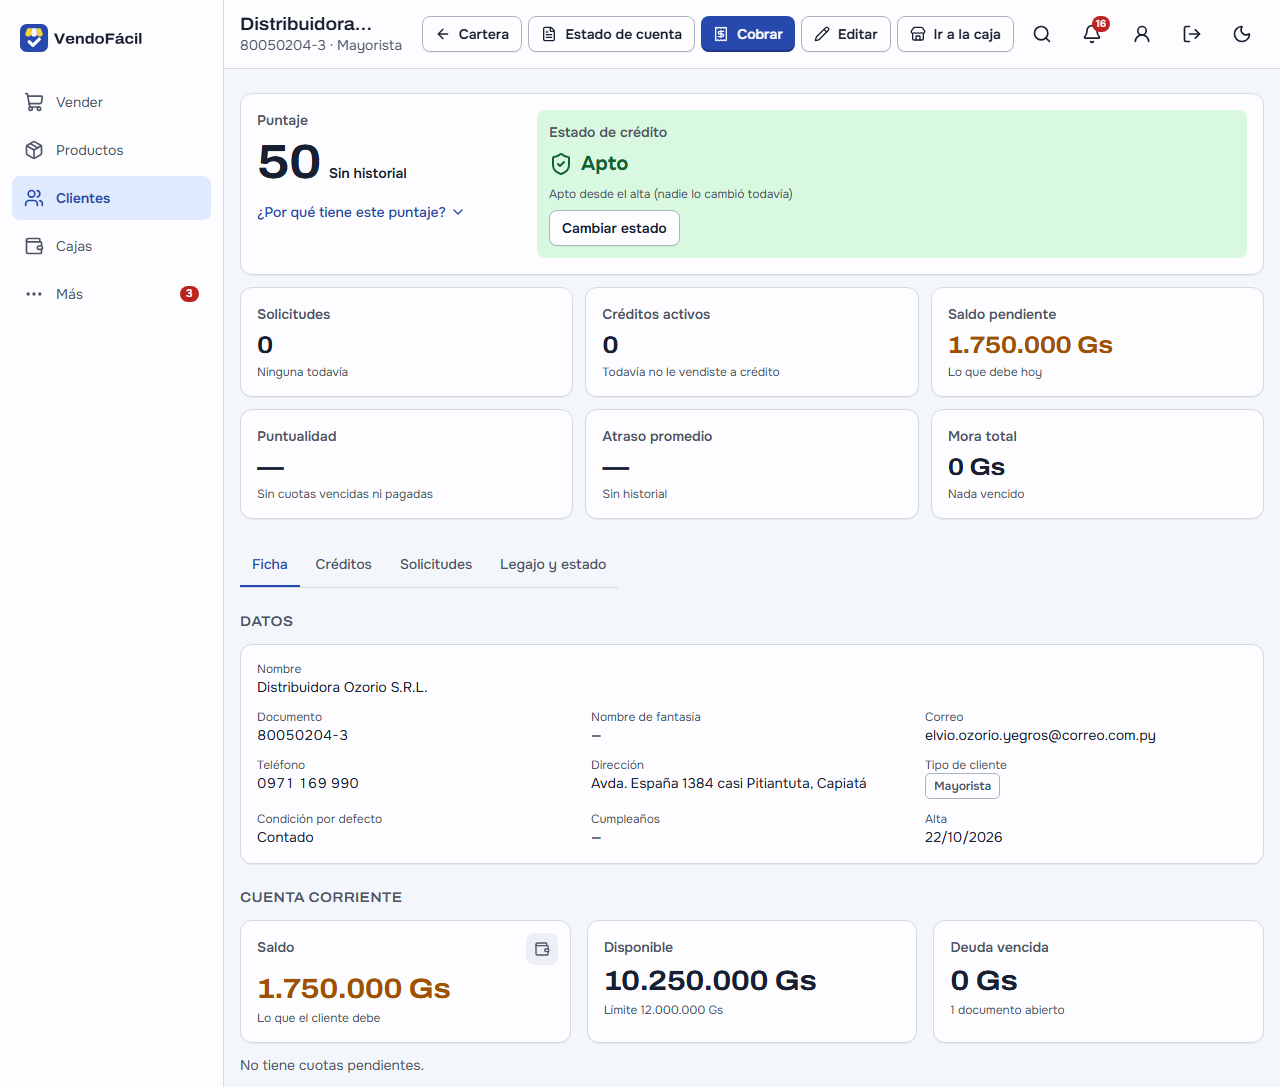Click the Límite 12.000.000 Gs text

point(664,1010)
